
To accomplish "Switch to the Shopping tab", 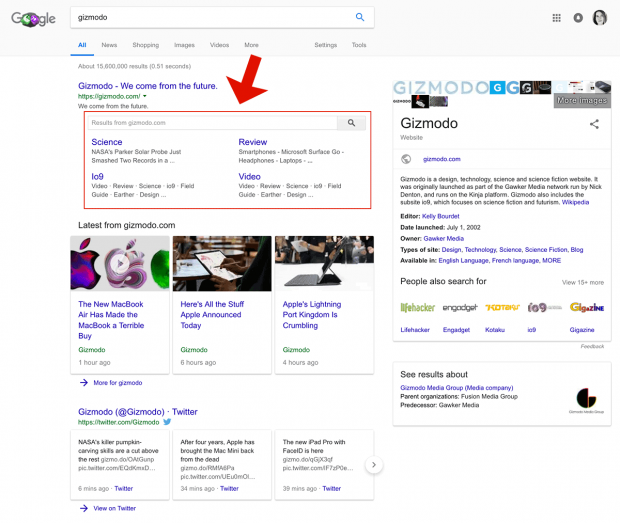I will tap(146, 45).
